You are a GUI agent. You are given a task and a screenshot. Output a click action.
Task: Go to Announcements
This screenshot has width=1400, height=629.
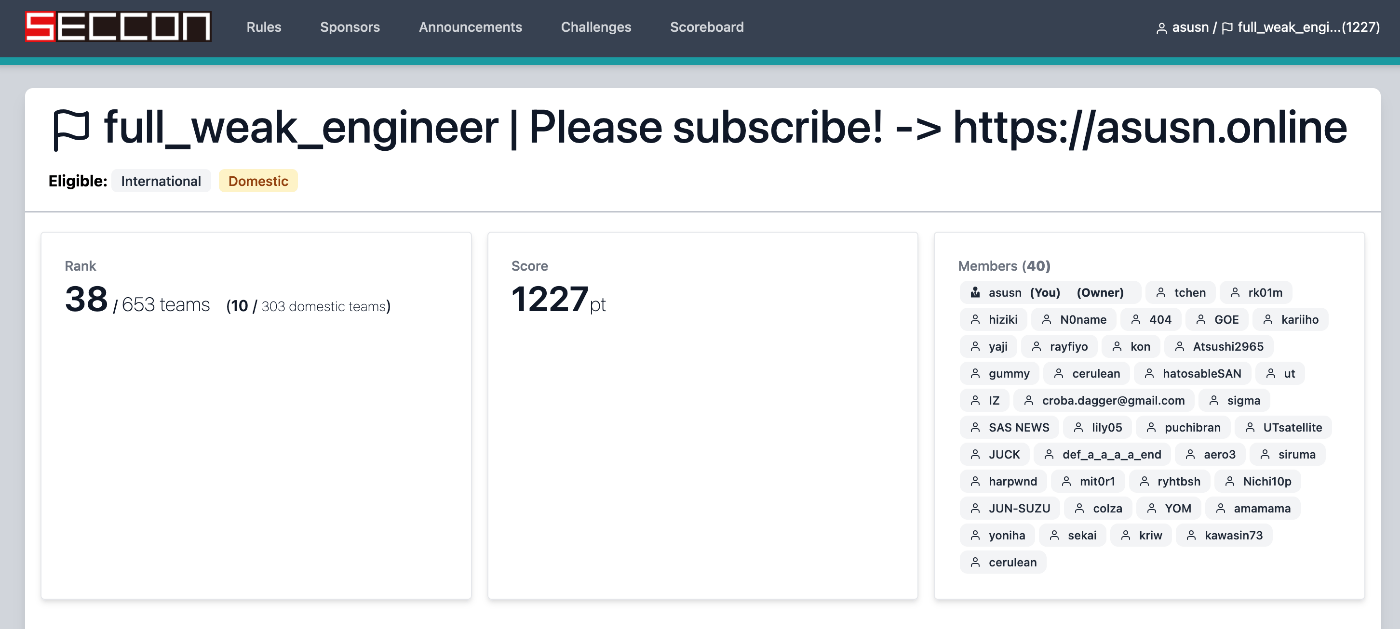coord(470,27)
